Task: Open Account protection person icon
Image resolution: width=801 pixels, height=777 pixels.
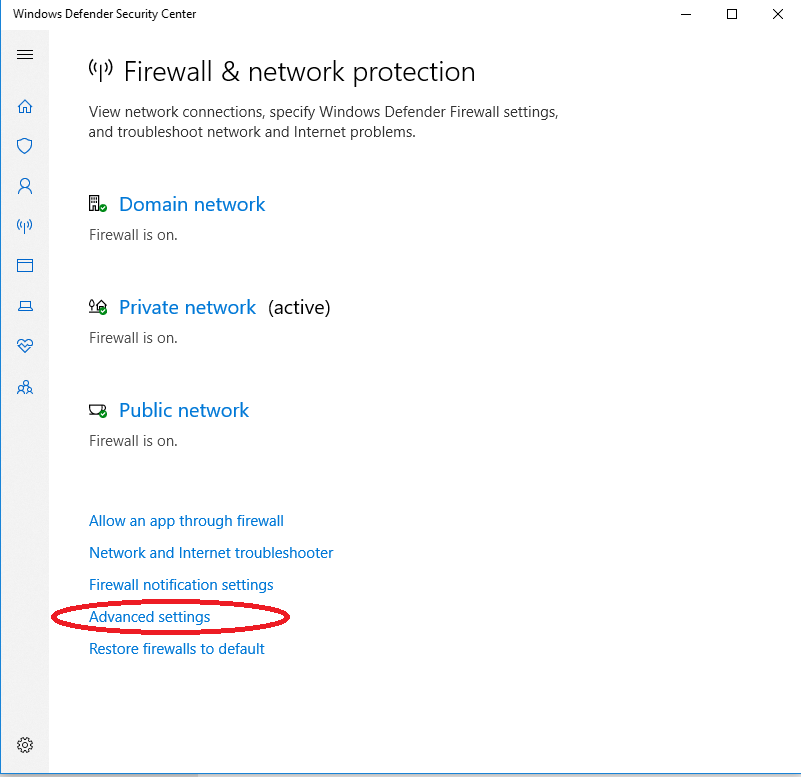Action: click(x=25, y=186)
